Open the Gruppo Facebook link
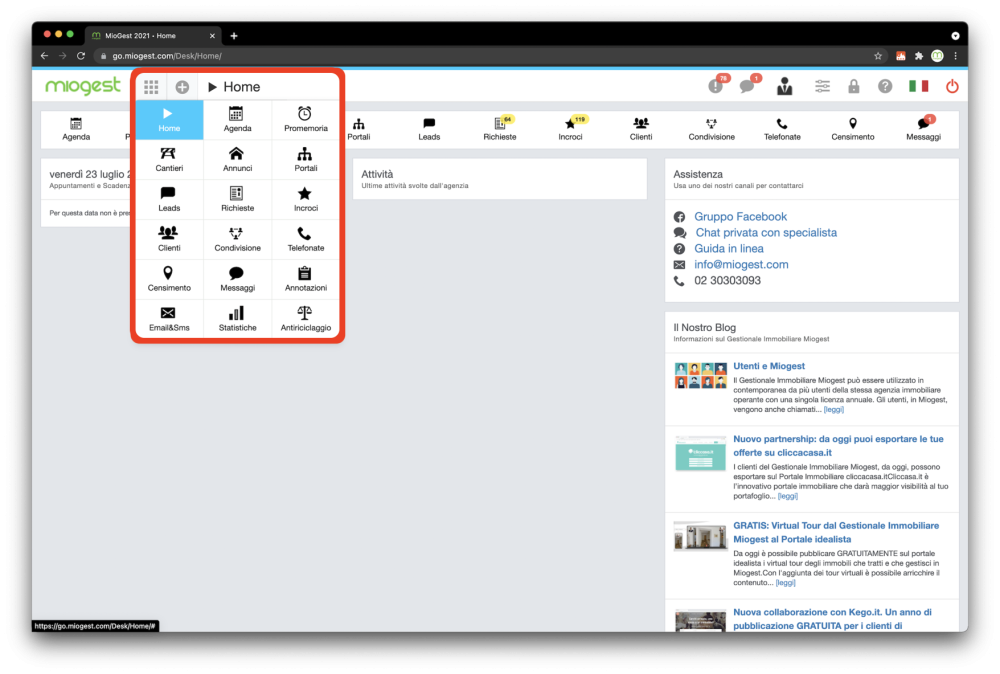Viewport: 1000px width, 674px height. click(740, 217)
